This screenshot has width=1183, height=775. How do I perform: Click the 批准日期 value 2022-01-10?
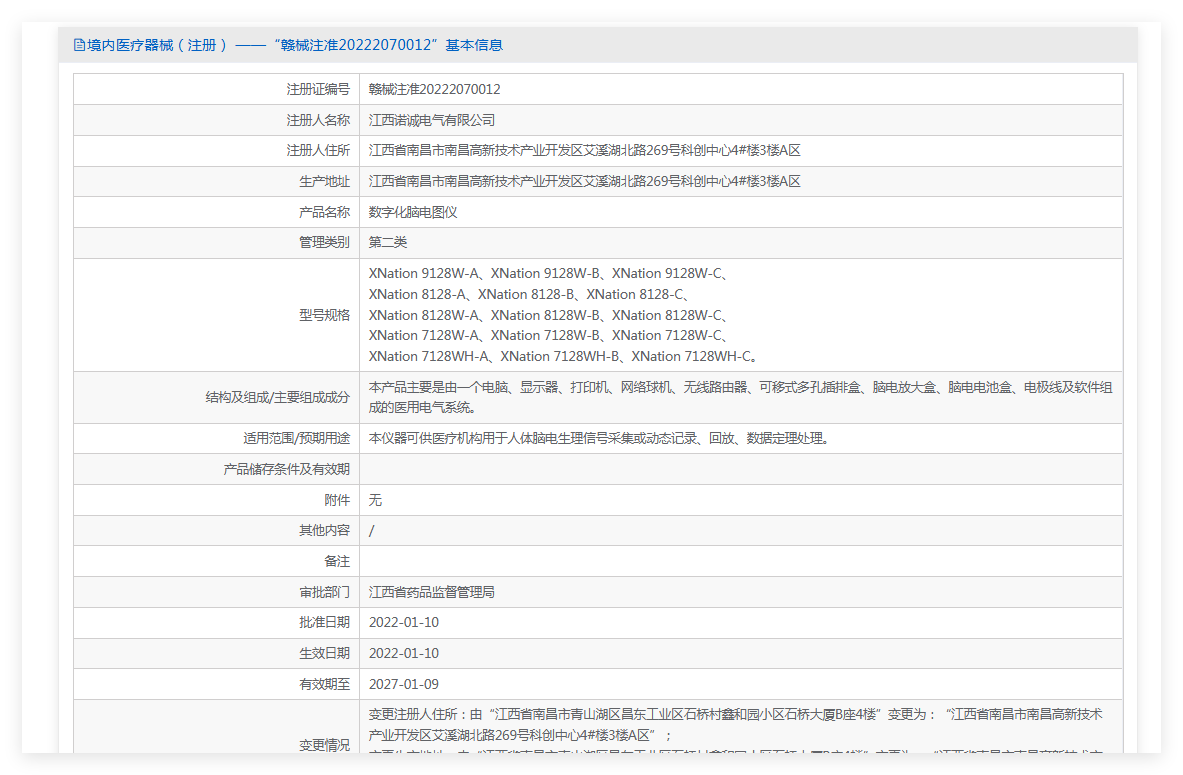pyautogui.click(x=404, y=623)
